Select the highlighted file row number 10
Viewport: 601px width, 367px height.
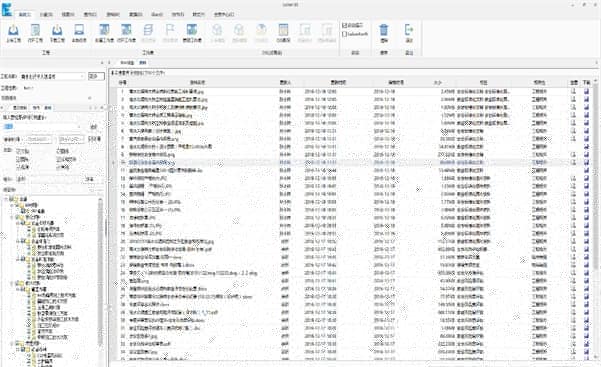pos(351,163)
